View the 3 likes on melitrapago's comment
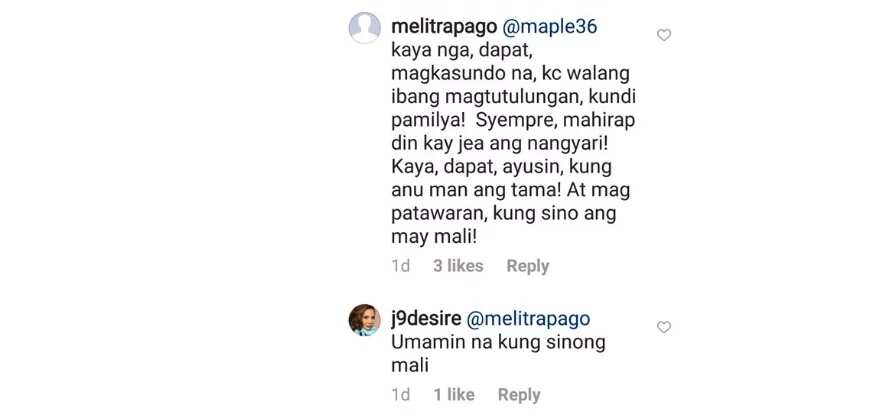The height and width of the screenshot is (417, 876). (458, 266)
